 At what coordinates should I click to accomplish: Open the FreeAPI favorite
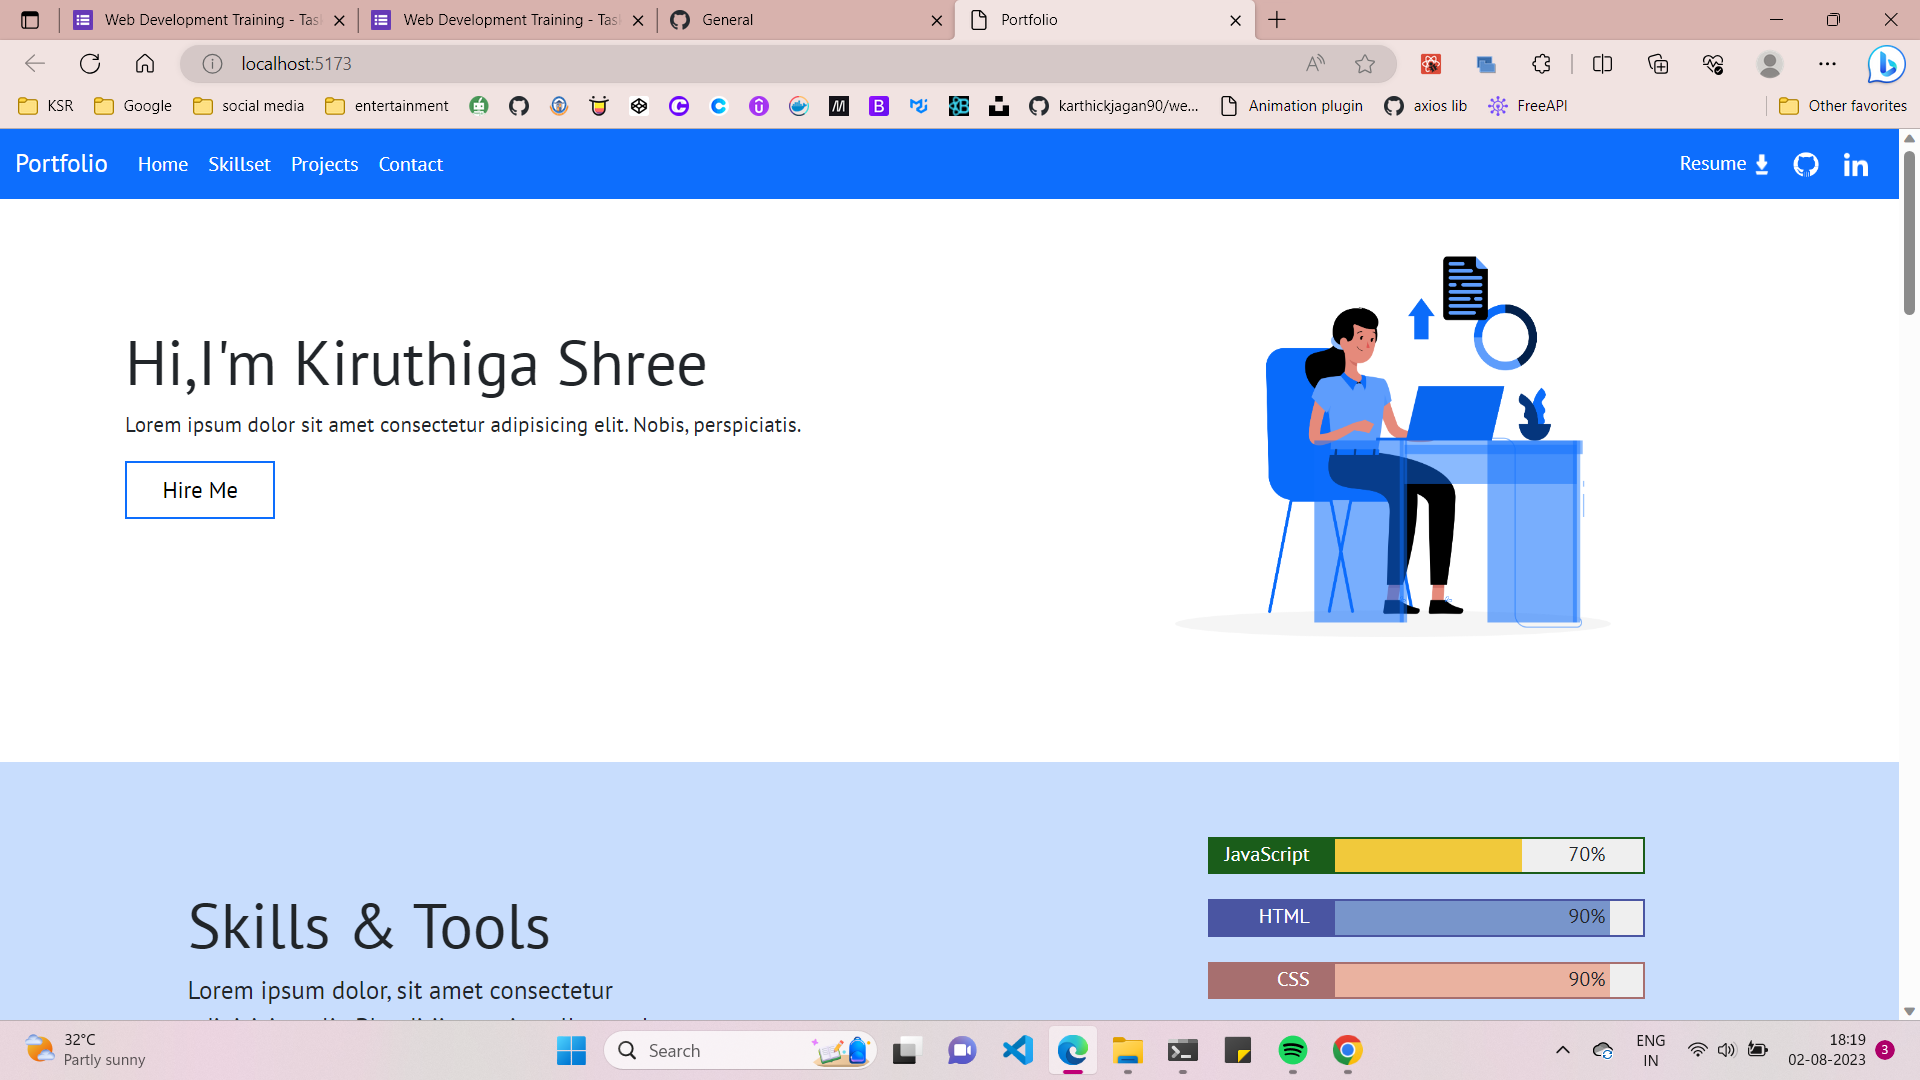[1528, 105]
